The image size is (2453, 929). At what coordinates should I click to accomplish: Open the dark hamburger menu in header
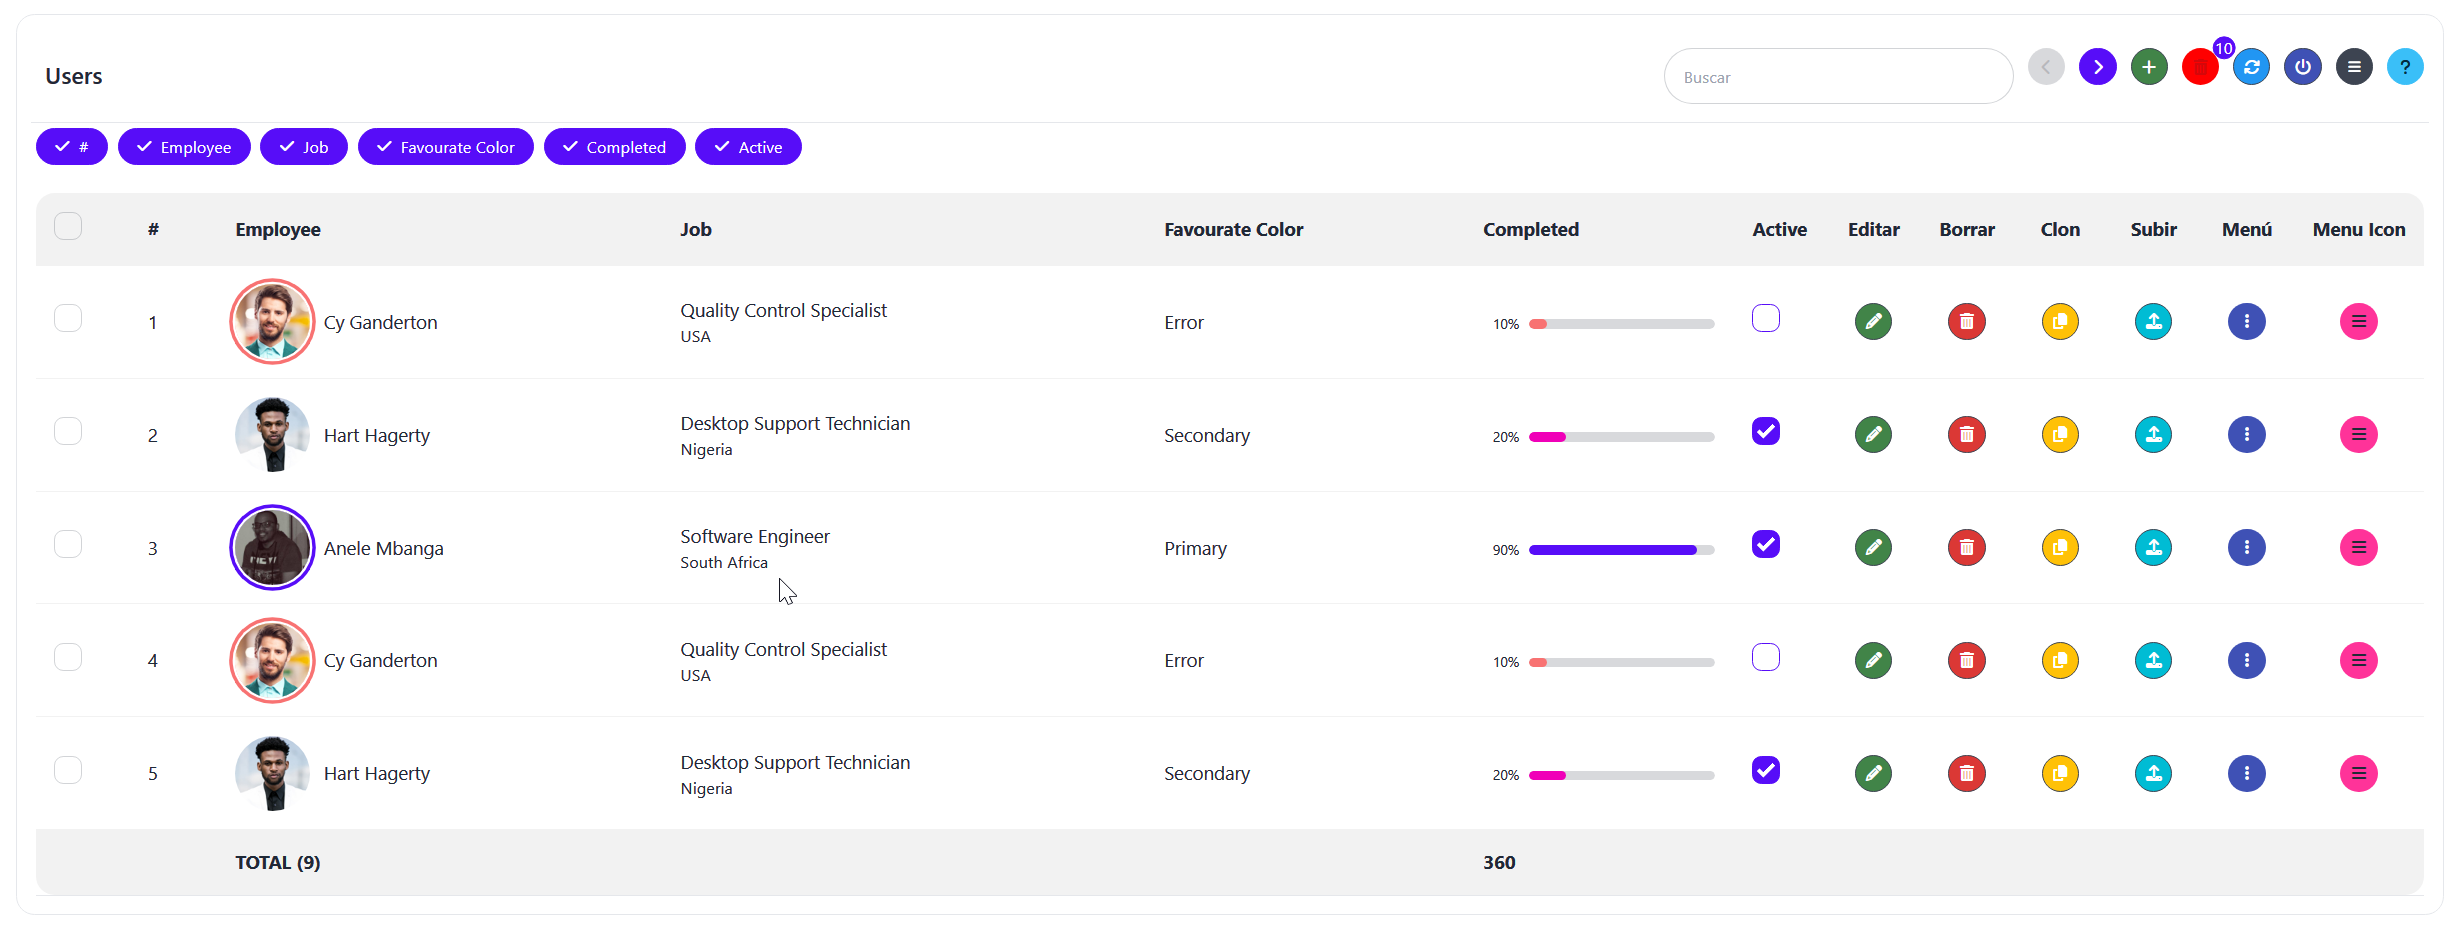click(2354, 67)
